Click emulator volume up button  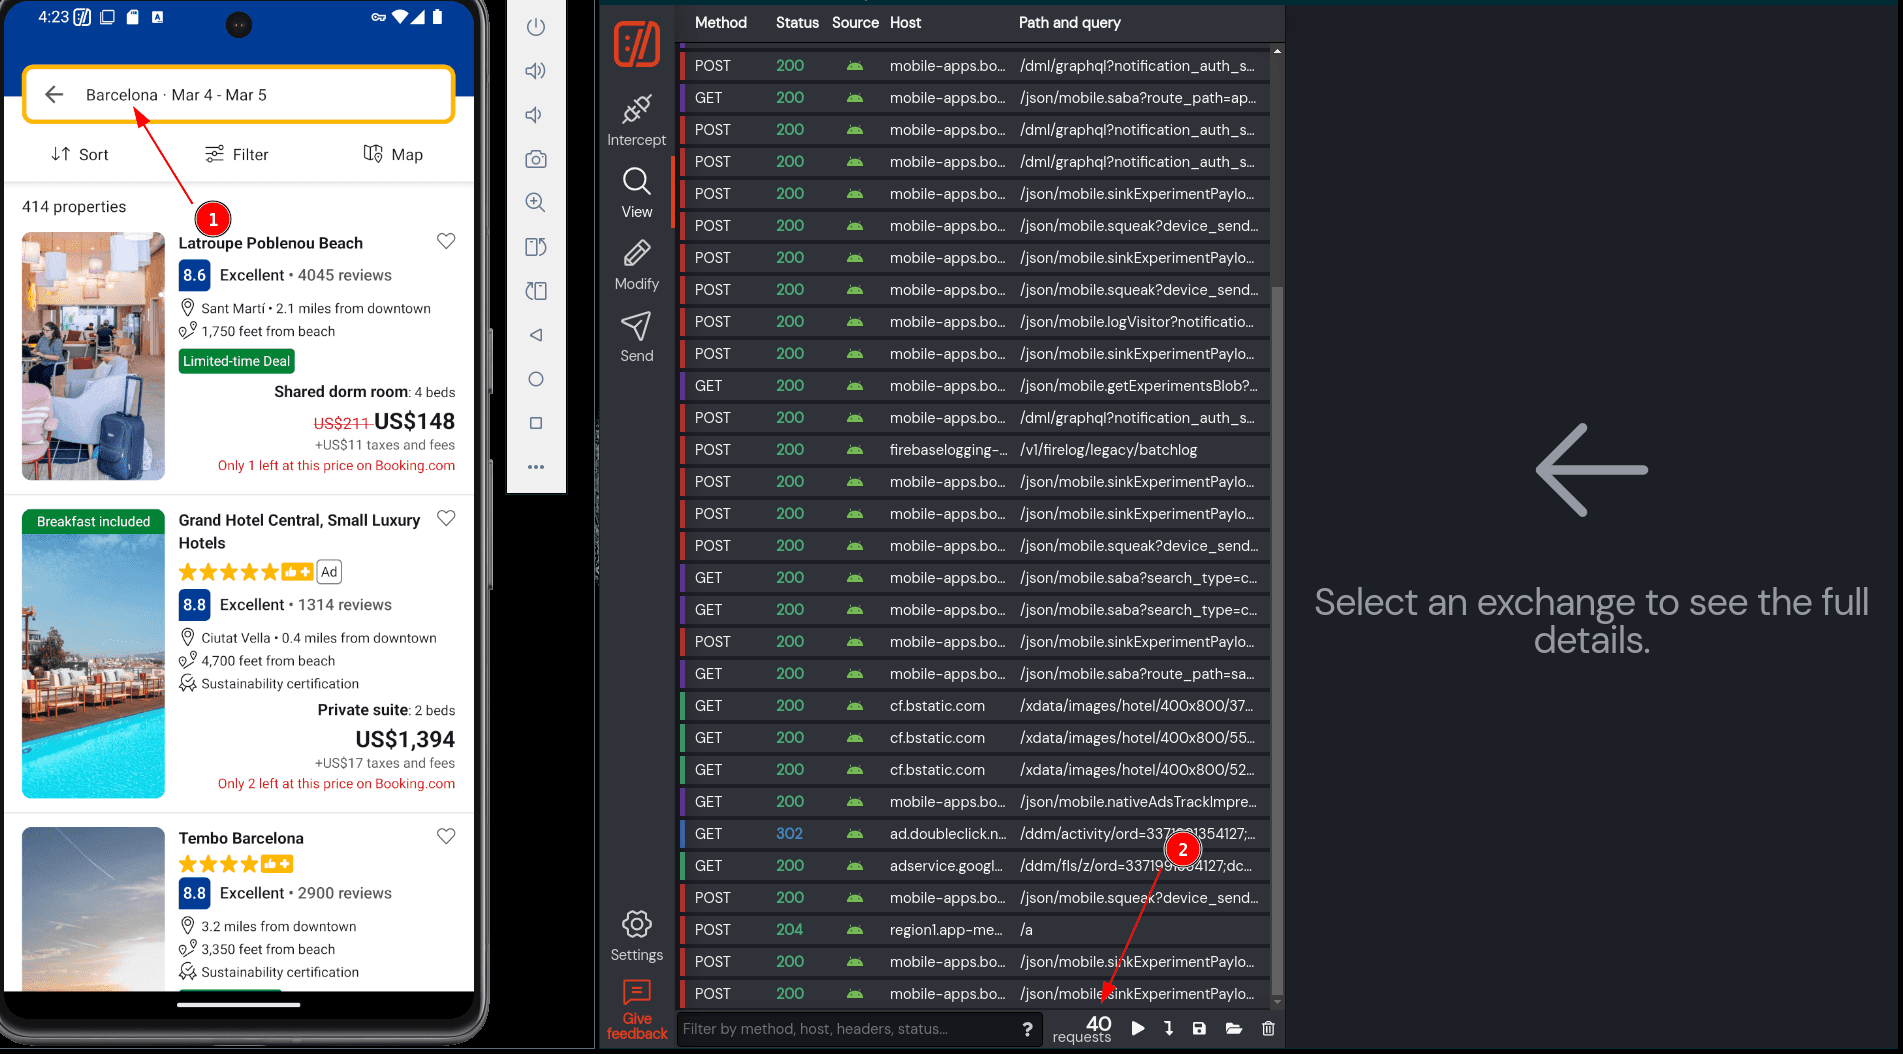536,71
